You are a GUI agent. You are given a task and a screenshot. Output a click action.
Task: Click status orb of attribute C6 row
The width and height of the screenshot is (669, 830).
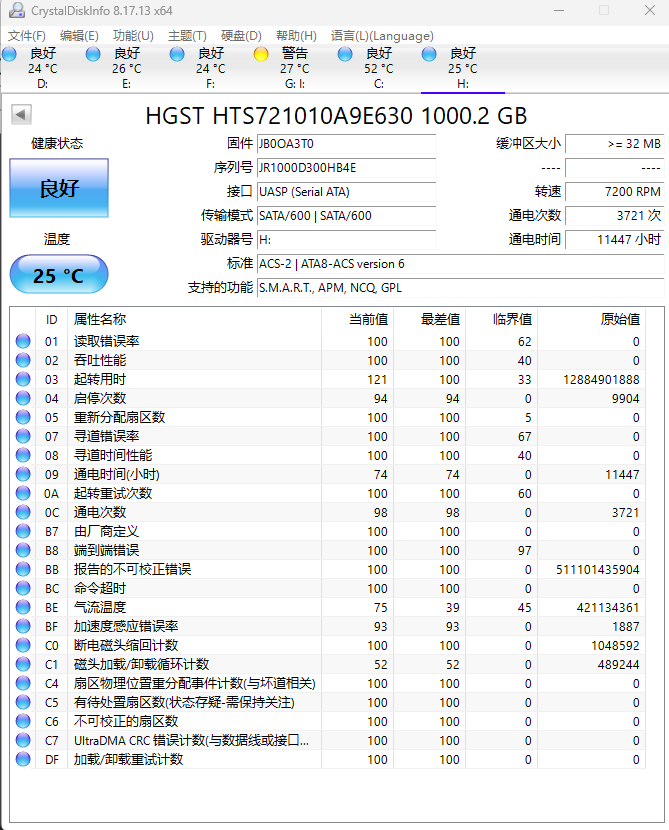(23, 721)
